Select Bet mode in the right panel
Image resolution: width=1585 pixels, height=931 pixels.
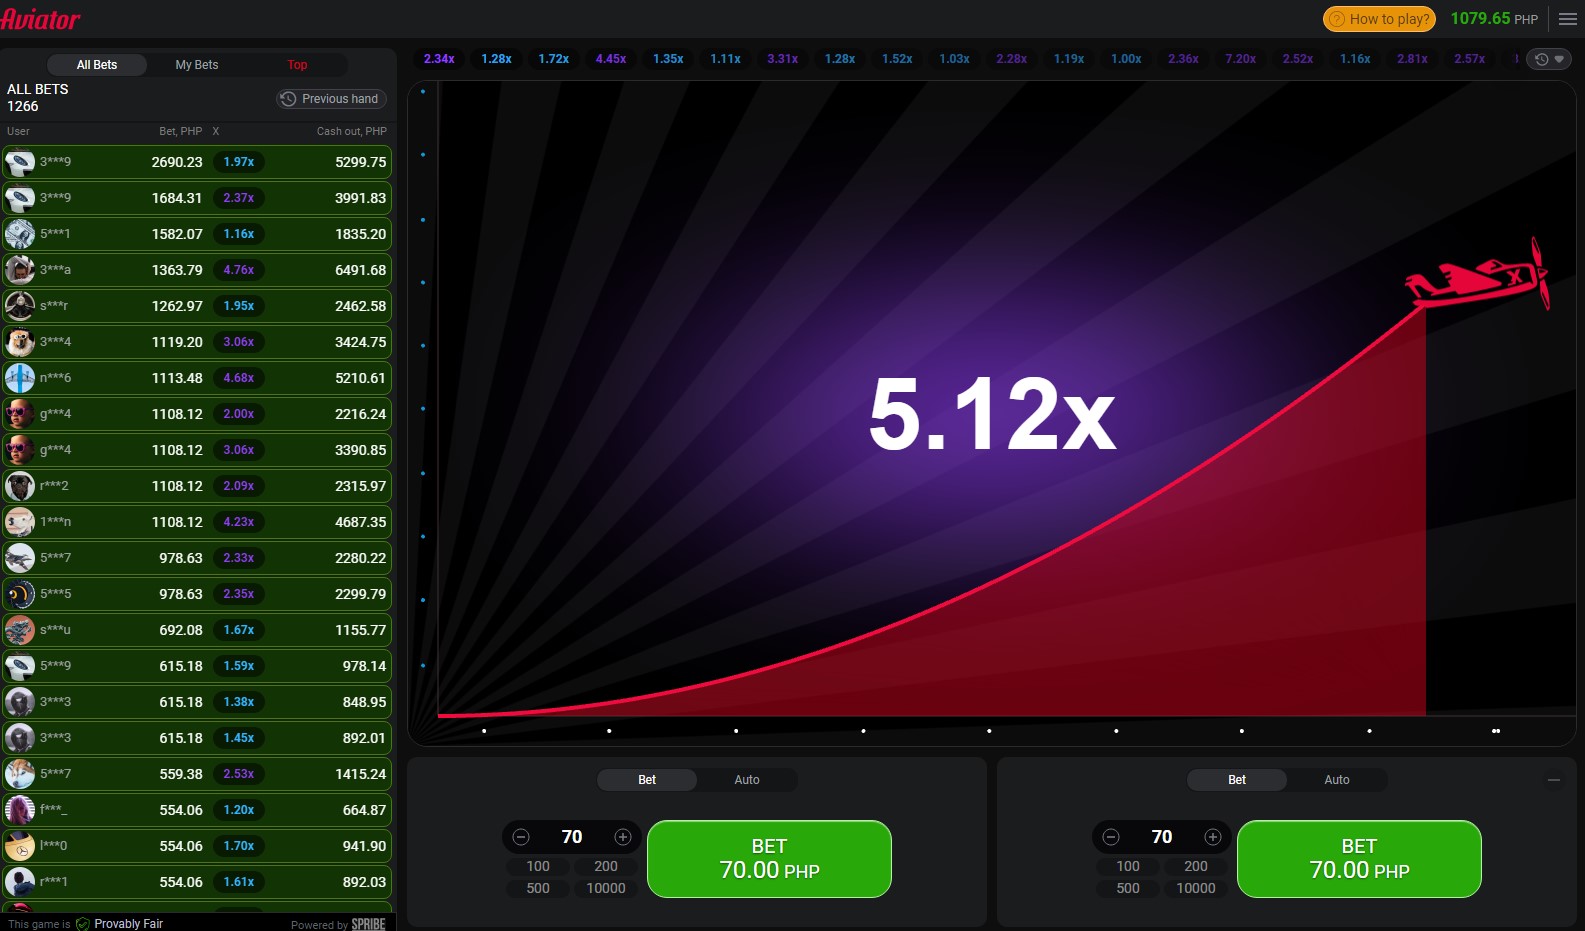click(1237, 780)
